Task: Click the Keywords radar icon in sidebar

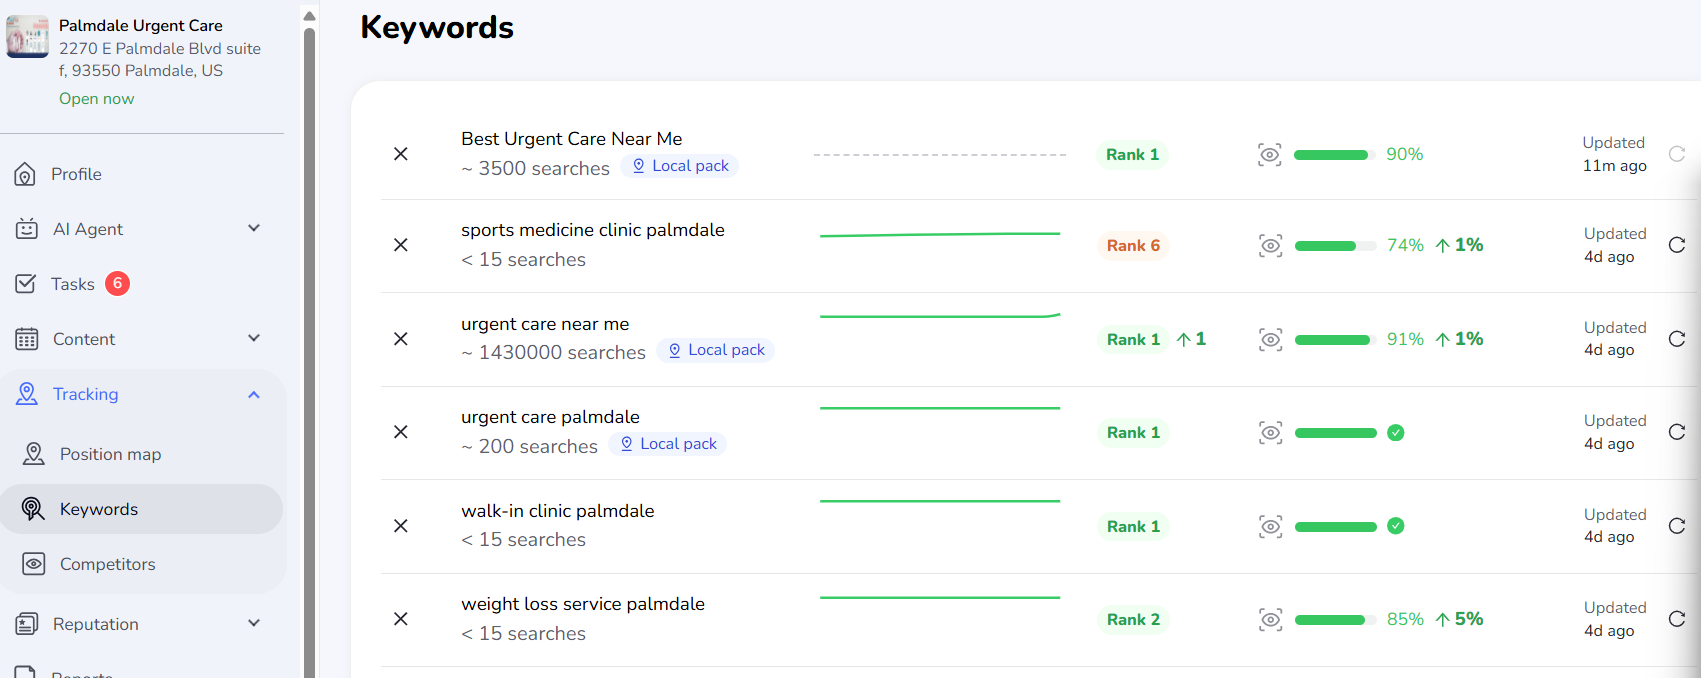Action: point(33,509)
